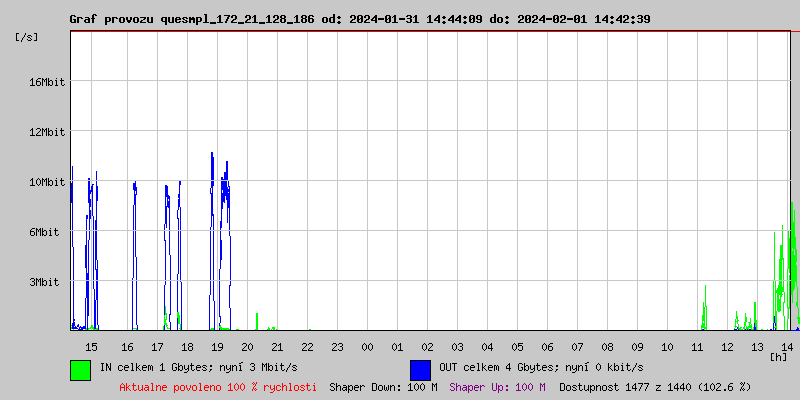Select hour 11 on the time axis
The width and height of the screenshot is (800, 400).
[x=697, y=346]
